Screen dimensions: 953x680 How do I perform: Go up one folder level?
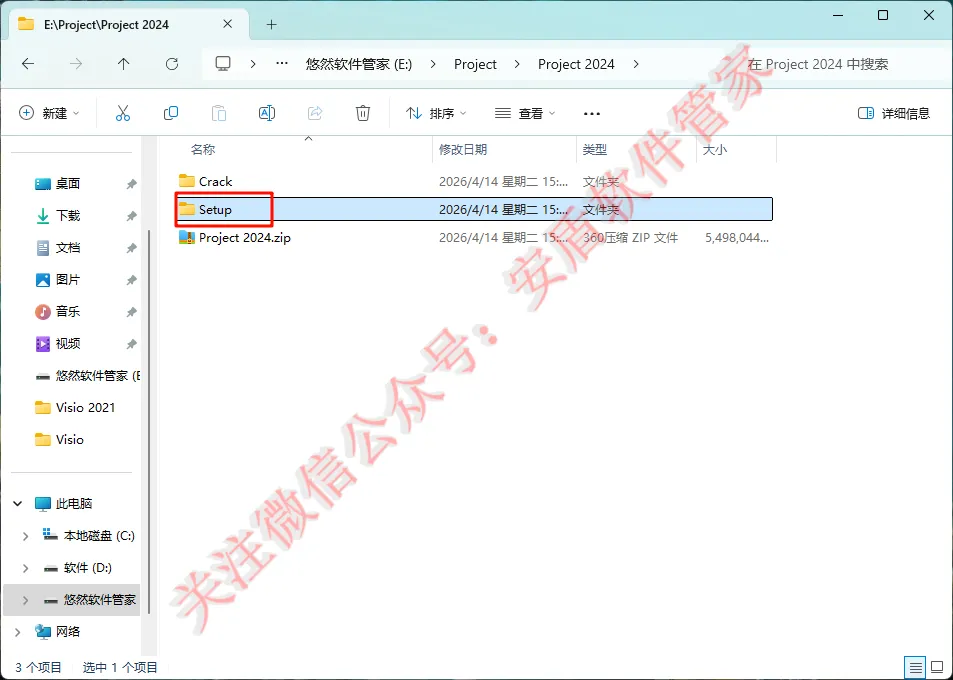click(123, 64)
